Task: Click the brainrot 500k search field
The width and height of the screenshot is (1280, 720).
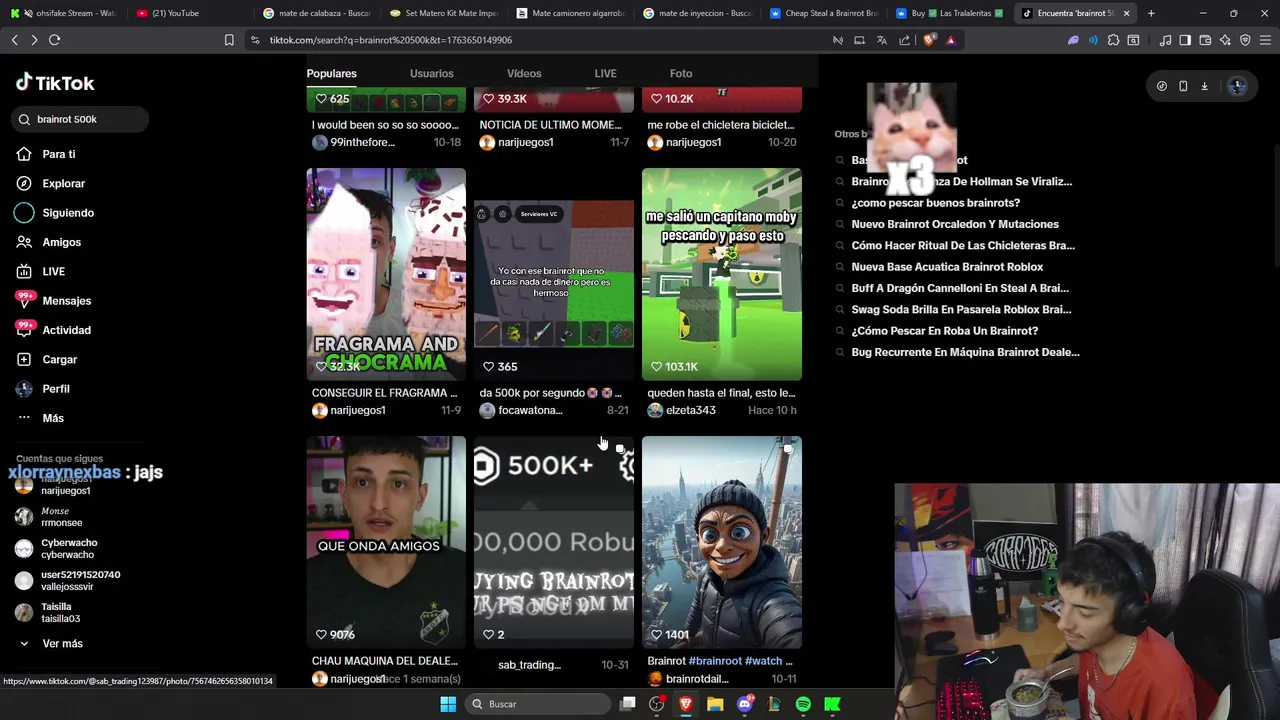Action: click(x=82, y=119)
